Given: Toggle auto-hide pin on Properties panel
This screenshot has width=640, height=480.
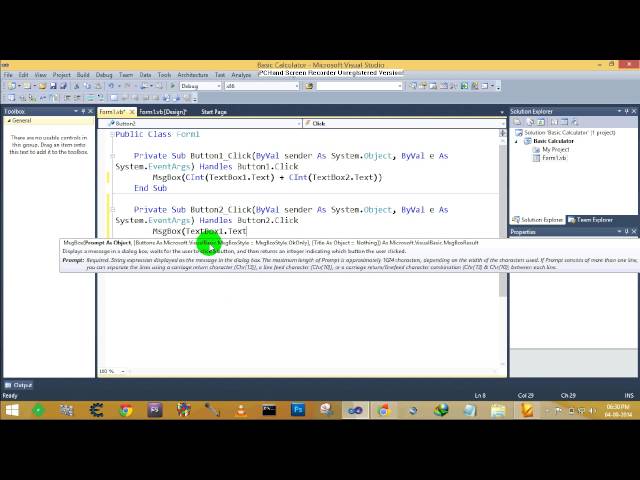Looking at the screenshot, I should [x=627, y=231].
